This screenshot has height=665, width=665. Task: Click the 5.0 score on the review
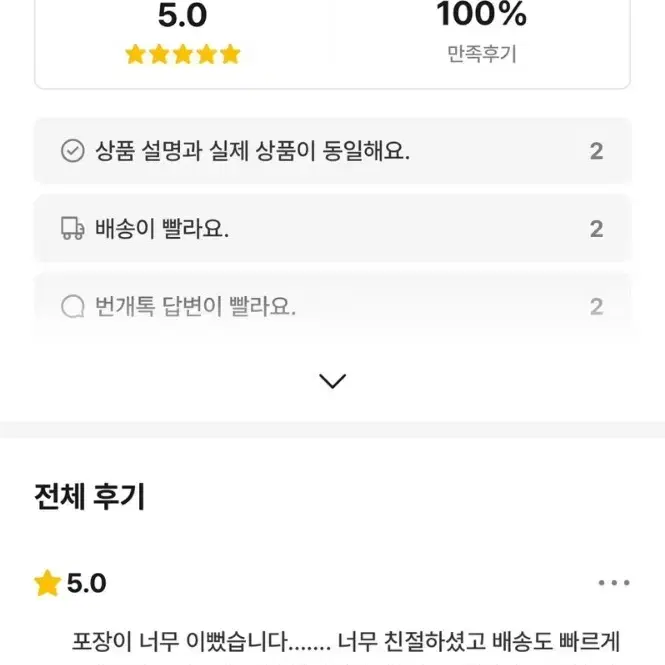click(87, 583)
